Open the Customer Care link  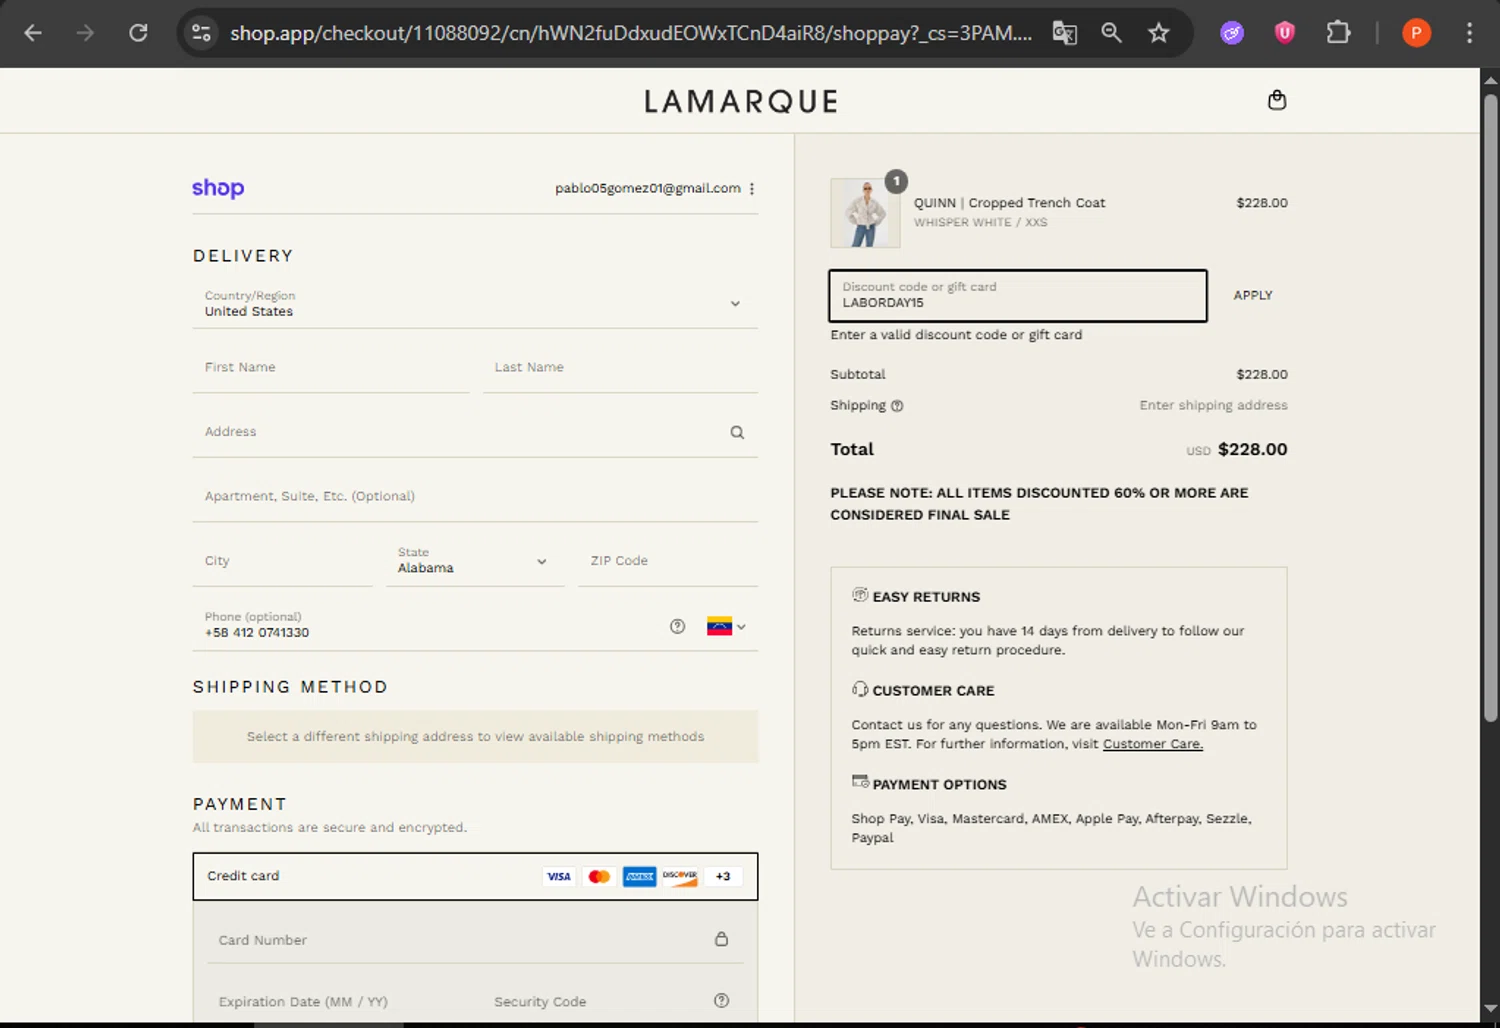pos(1152,744)
